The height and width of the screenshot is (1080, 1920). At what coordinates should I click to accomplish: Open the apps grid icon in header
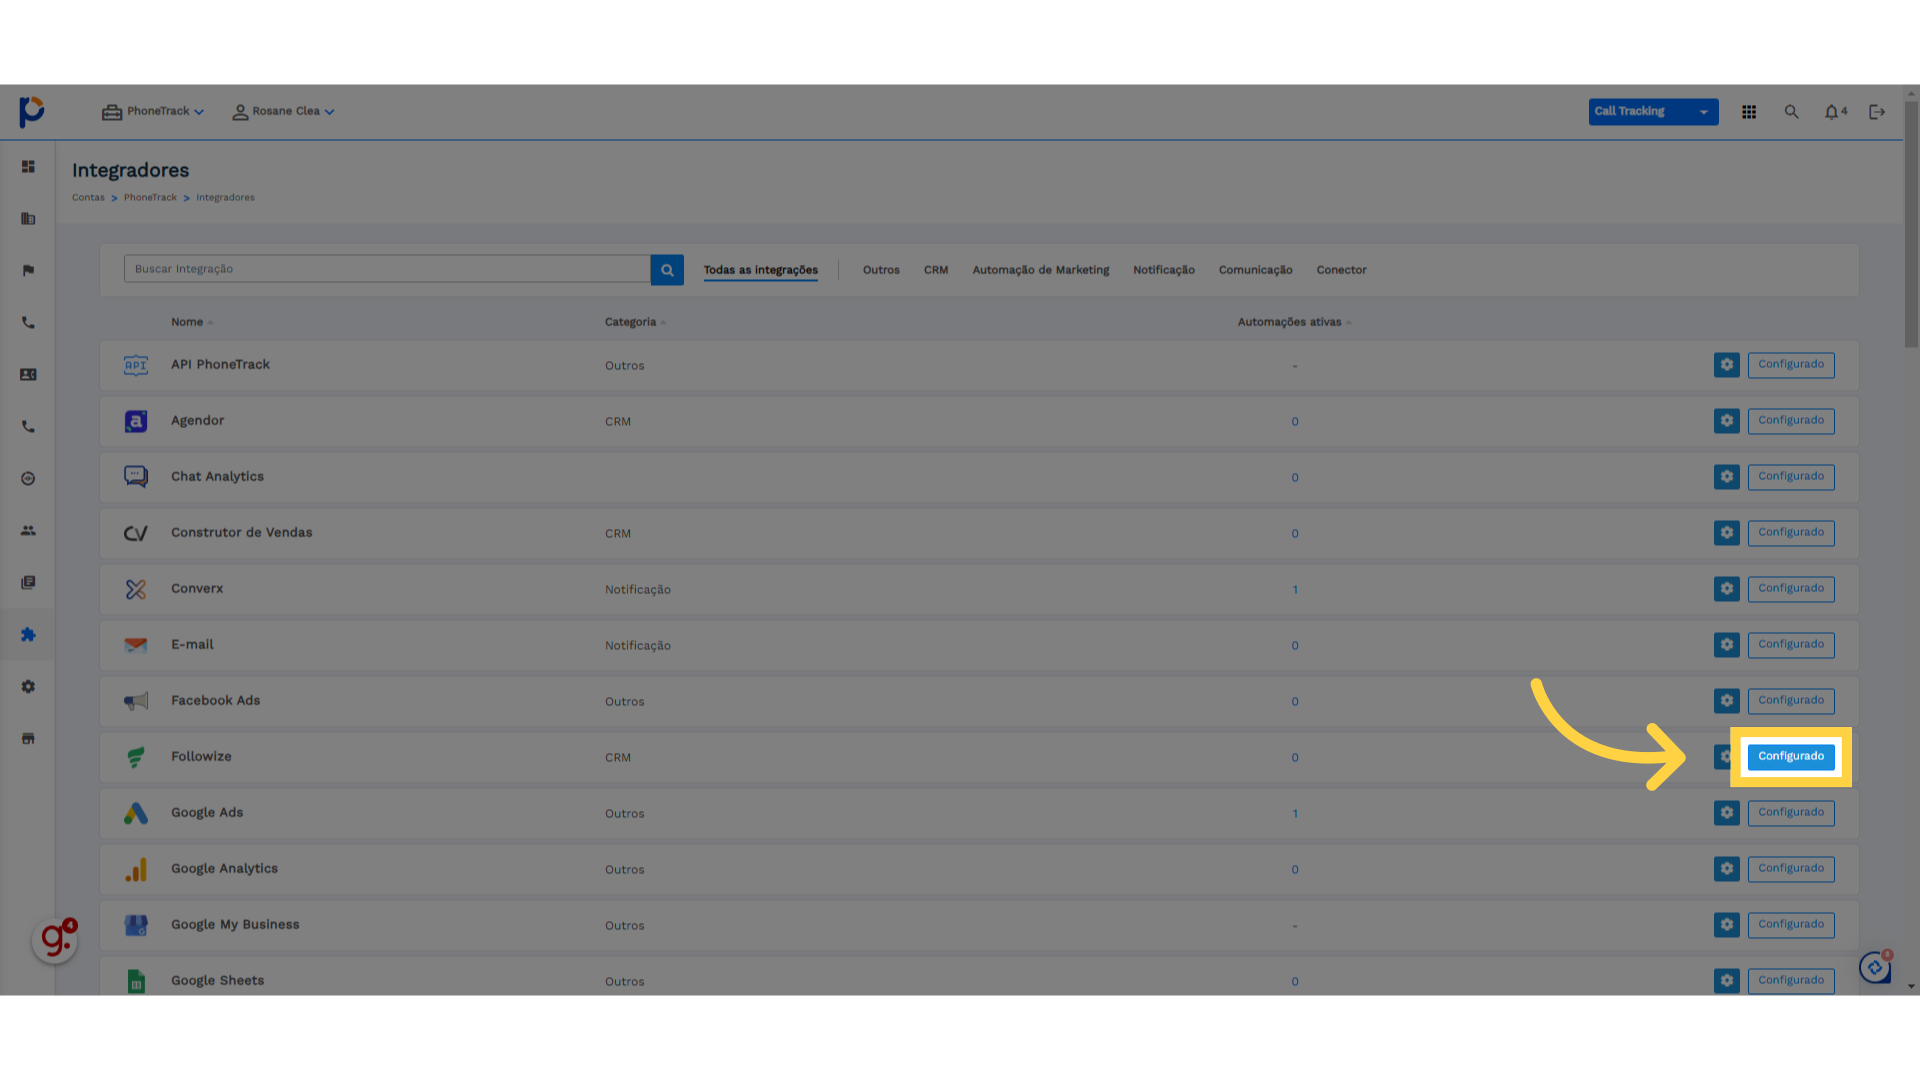(1749, 112)
